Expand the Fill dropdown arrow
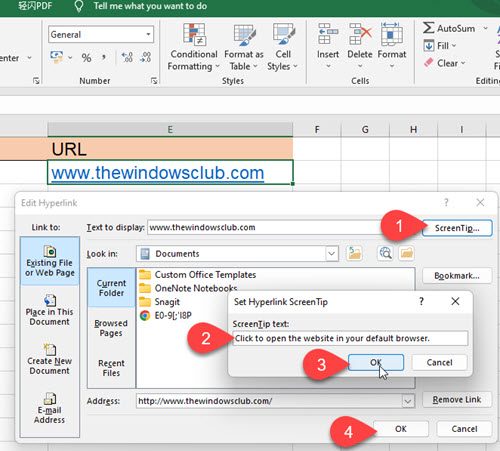Image resolution: width=500 pixels, height=451 pixels. coord(454,46)
